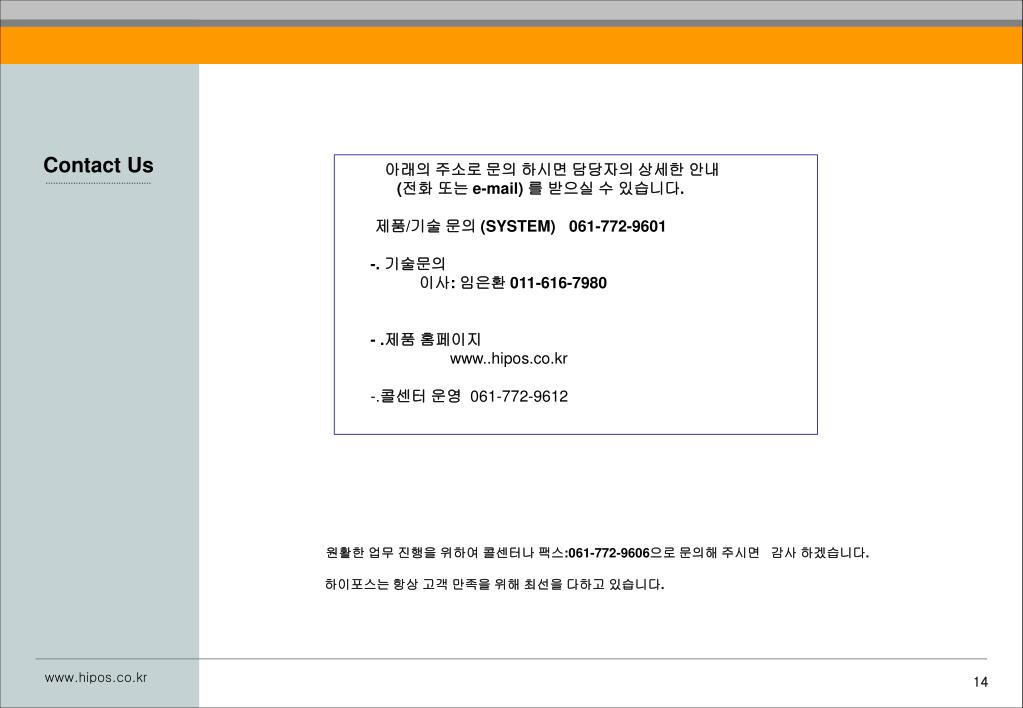Click the footer www.hipos.co.kr link
1023x708 pixels.
coord(96,677)
